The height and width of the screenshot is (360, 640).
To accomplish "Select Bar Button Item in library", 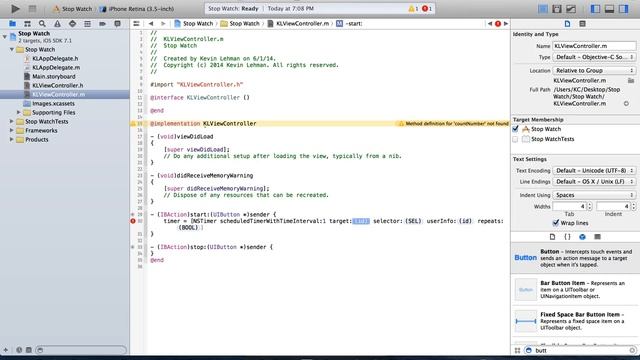I will coord(575,289).
